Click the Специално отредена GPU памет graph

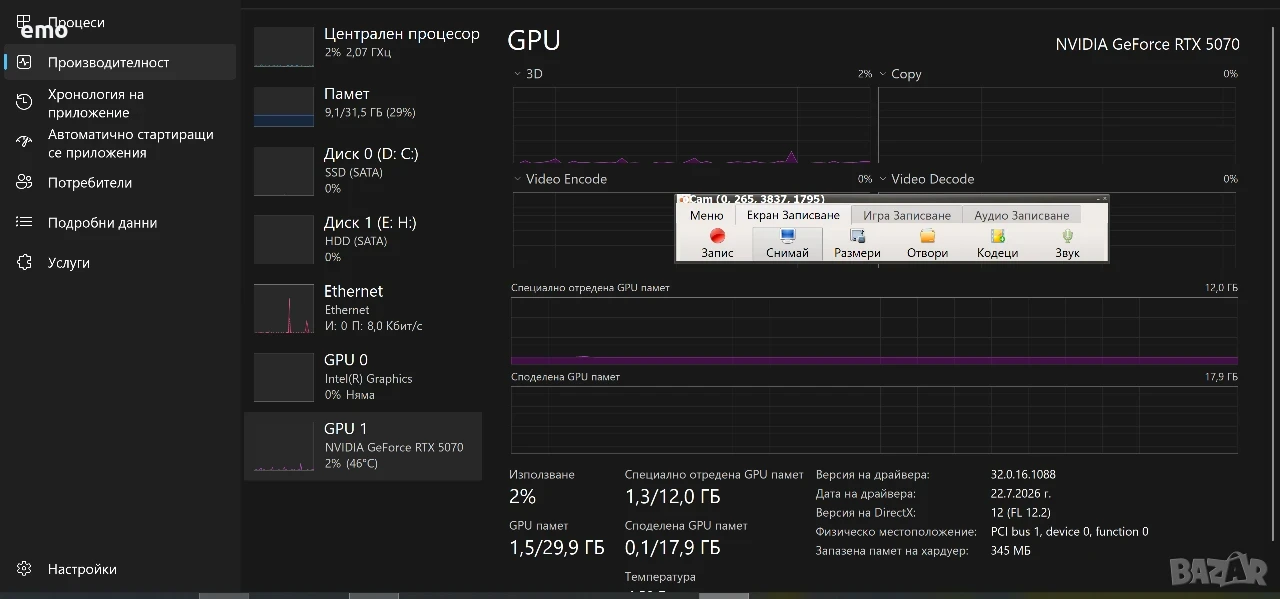coord(874,331)
